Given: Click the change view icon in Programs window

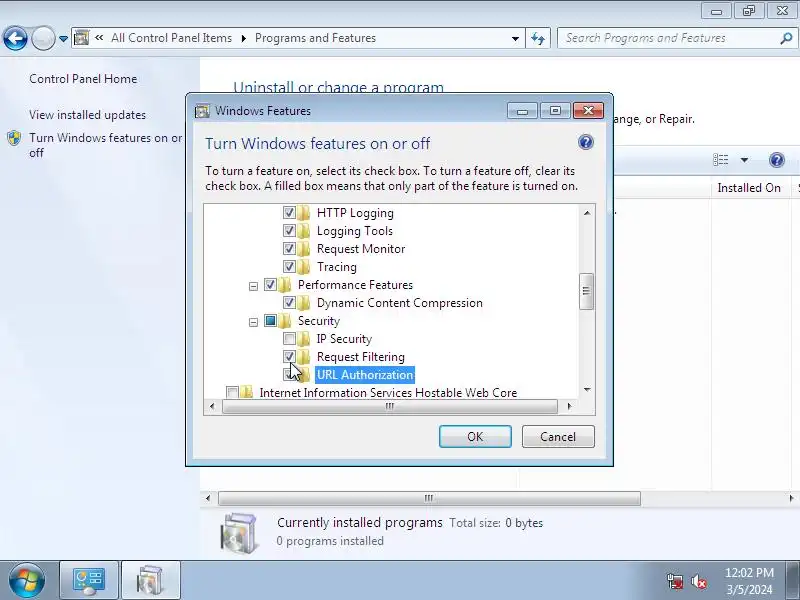Looking at the screenshot, I should coord(721,160).
